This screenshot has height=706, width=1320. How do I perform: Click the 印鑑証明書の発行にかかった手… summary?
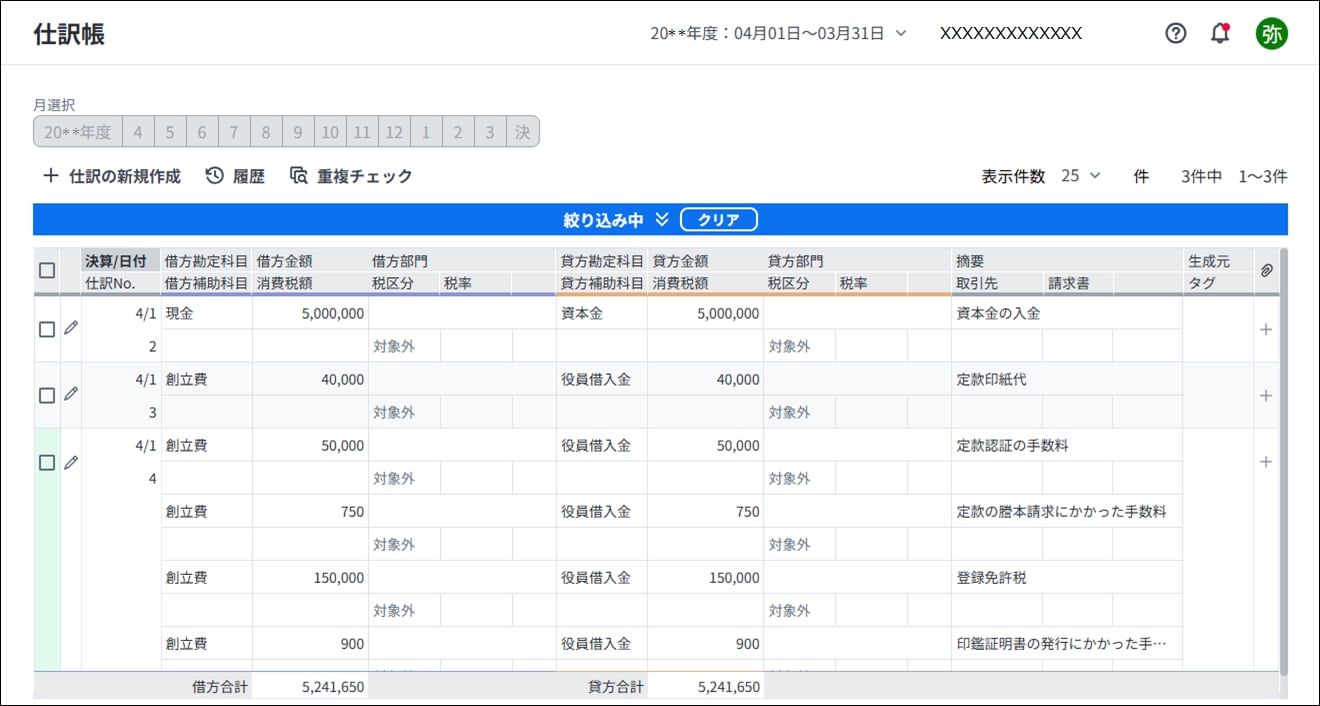1067,644
